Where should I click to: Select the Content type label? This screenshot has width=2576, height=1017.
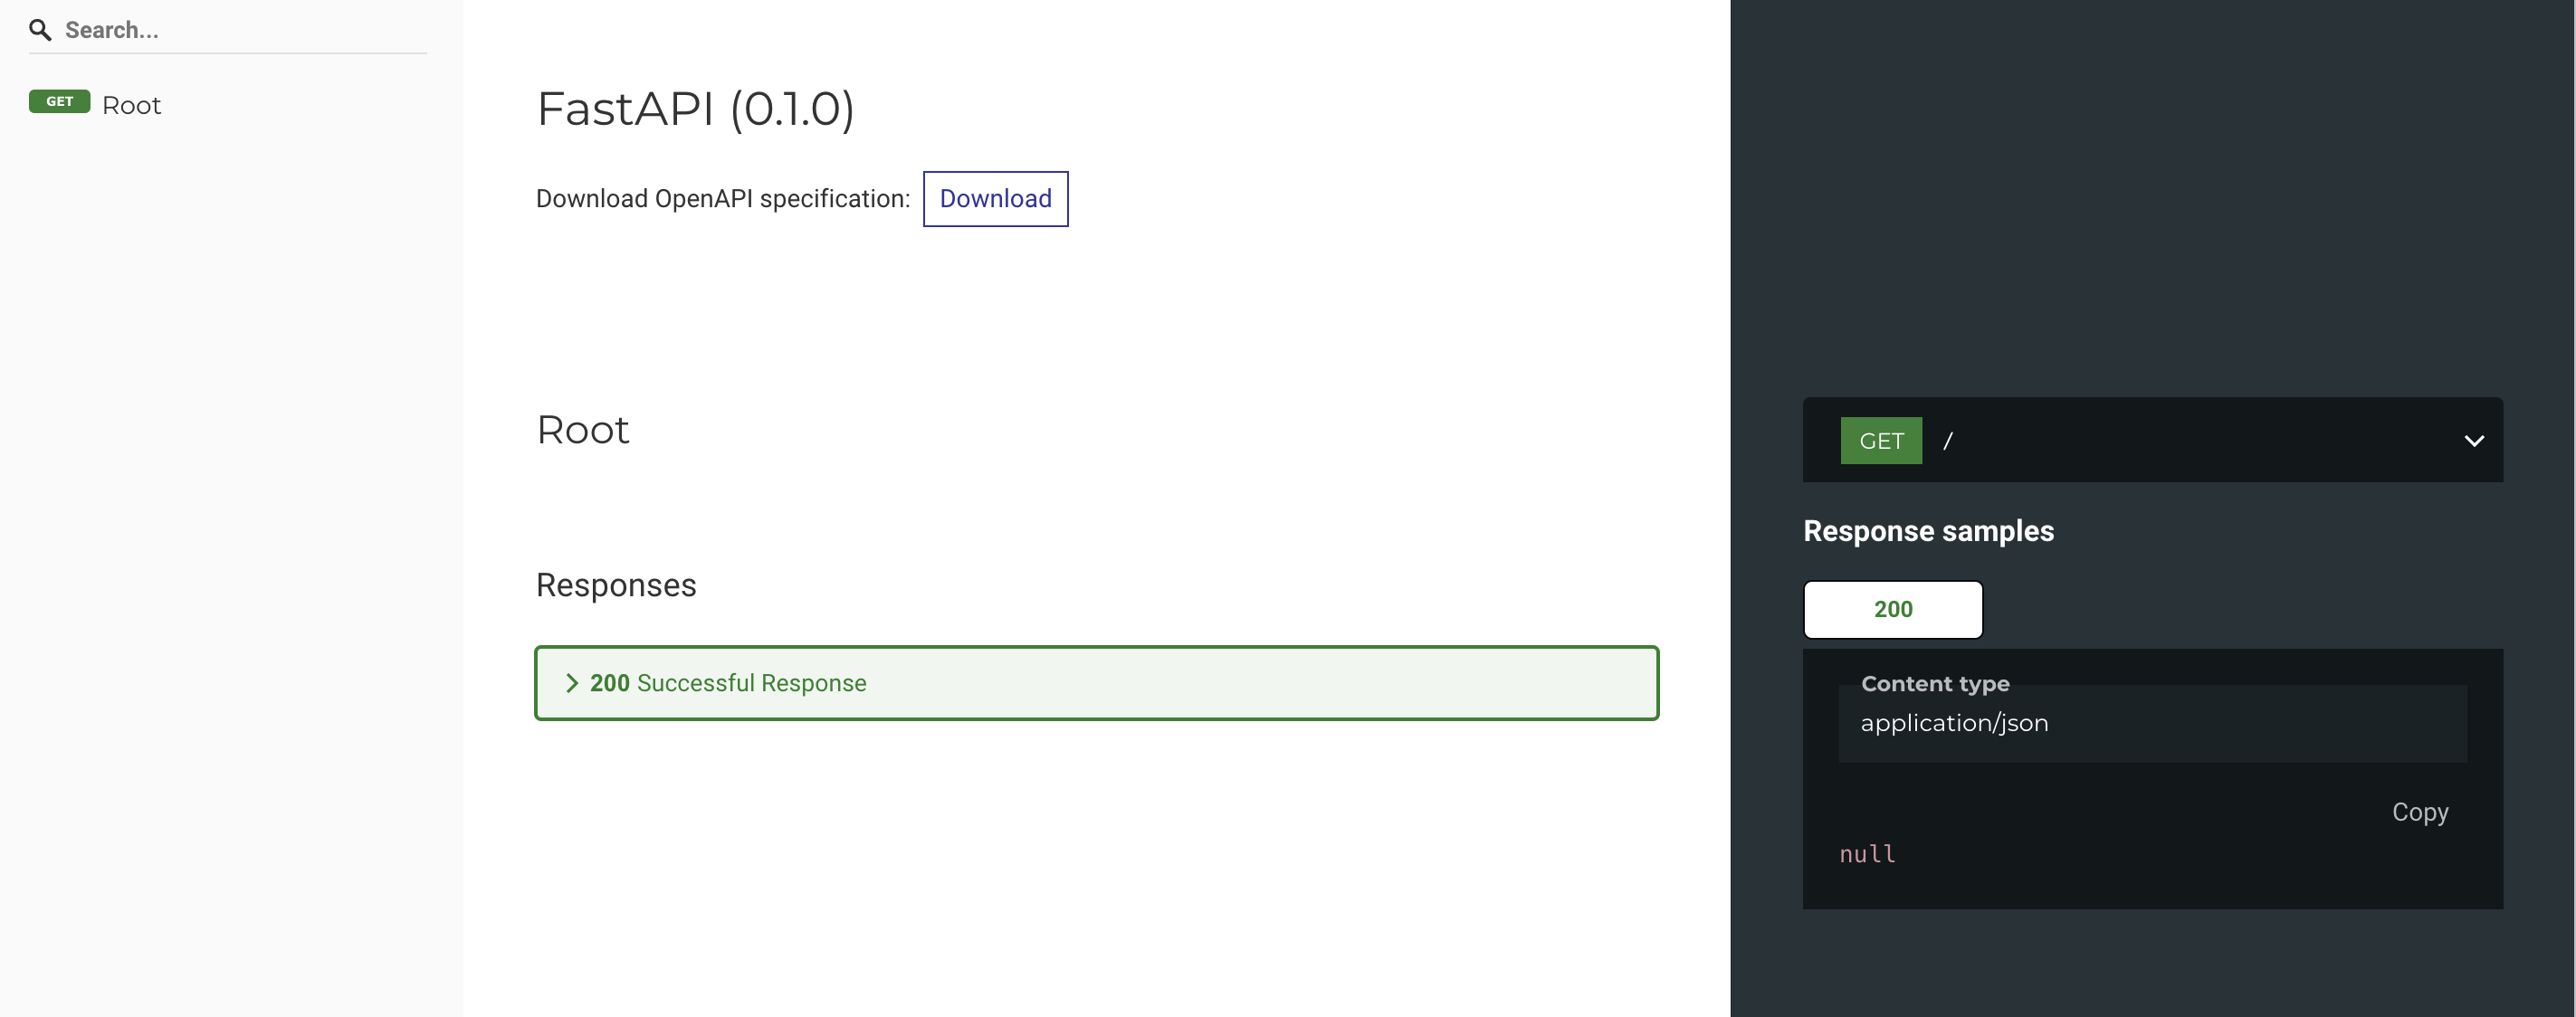tap(1935, 683)
